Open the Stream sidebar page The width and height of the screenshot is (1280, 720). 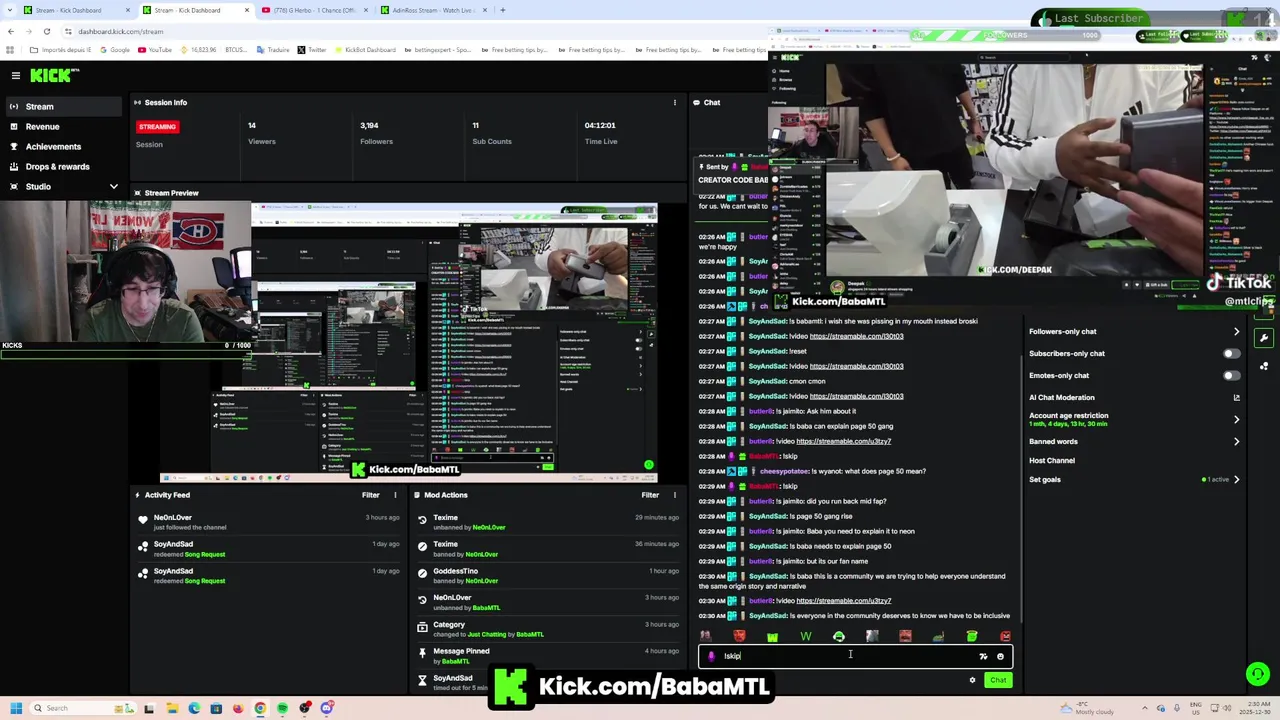(x=65, y=106)
